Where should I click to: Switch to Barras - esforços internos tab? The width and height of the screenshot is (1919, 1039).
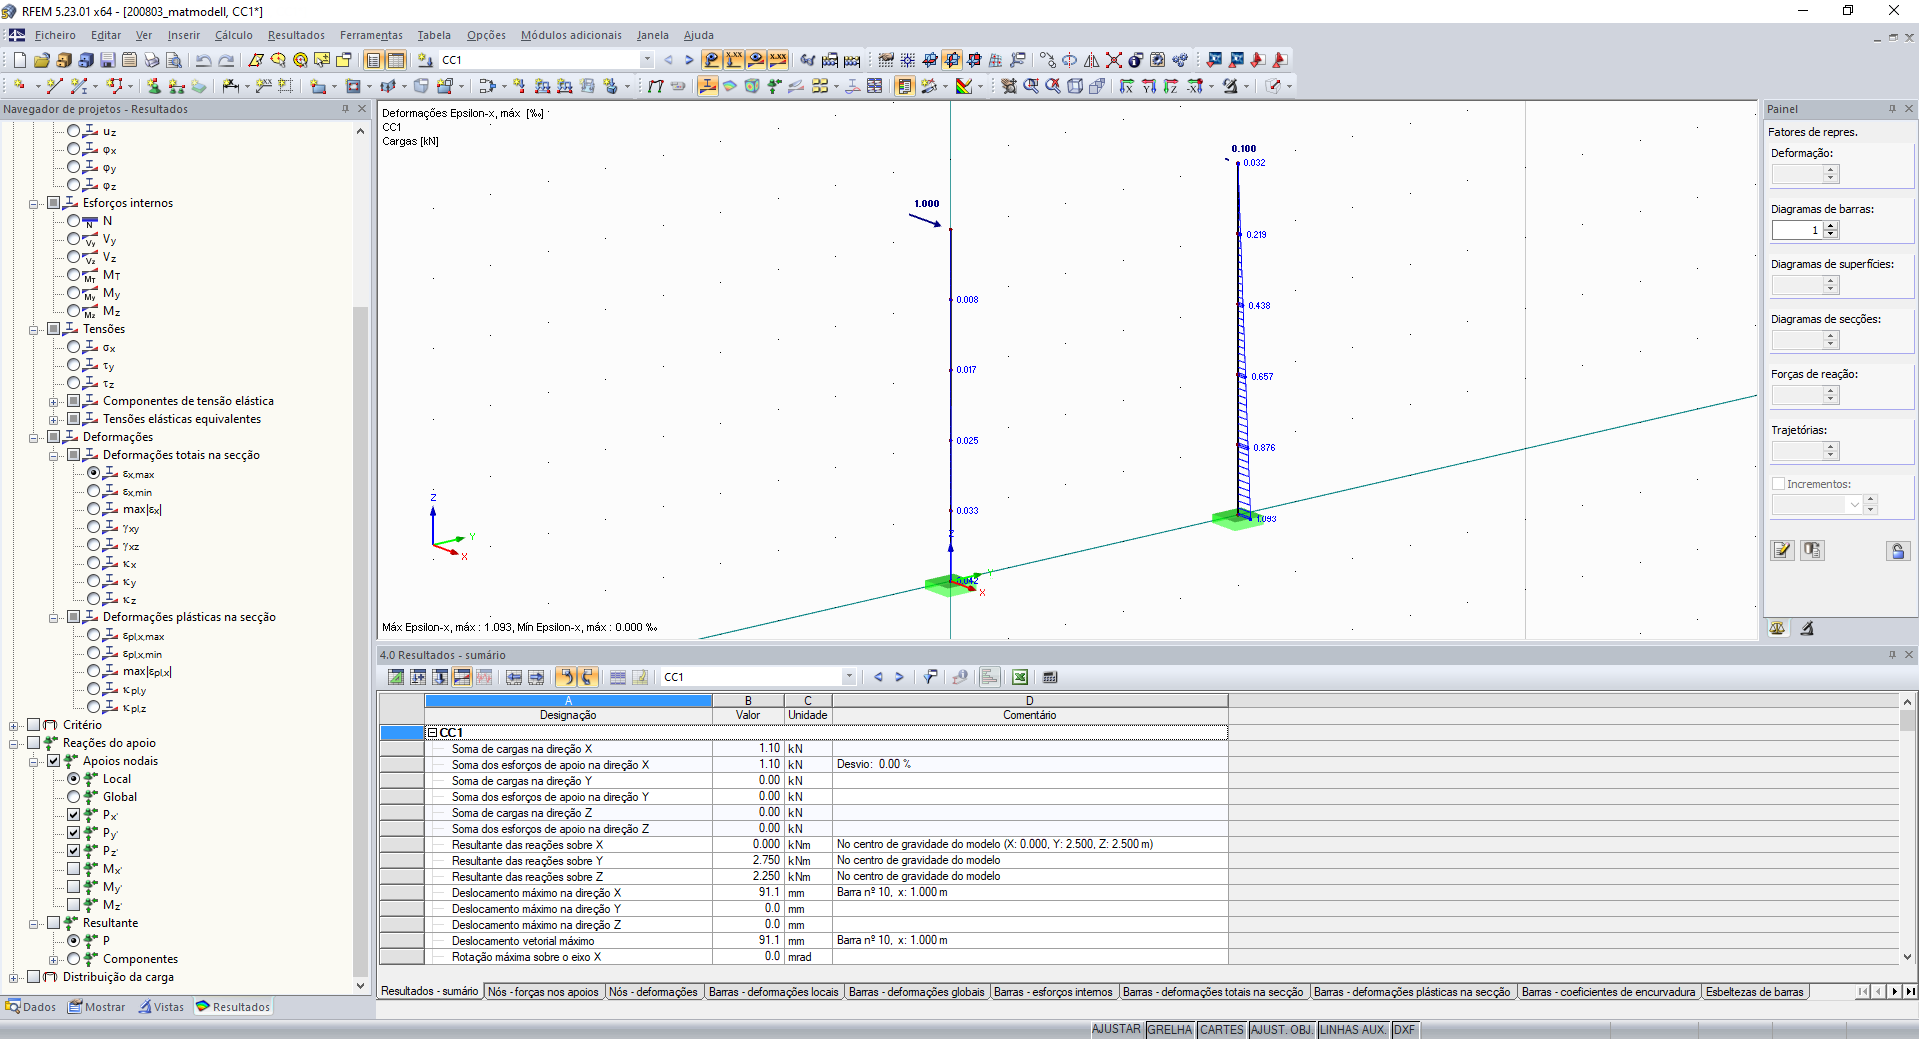click(x=1053, y=992)
